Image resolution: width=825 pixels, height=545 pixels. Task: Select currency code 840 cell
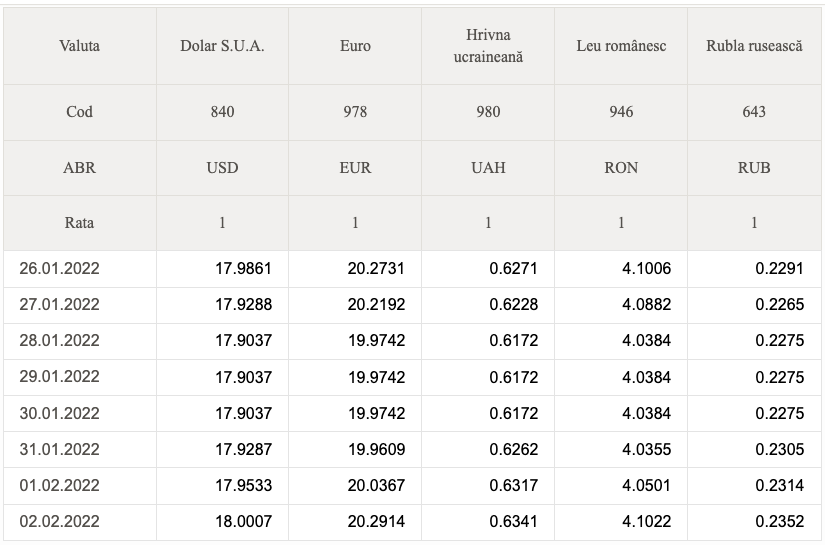222,112
